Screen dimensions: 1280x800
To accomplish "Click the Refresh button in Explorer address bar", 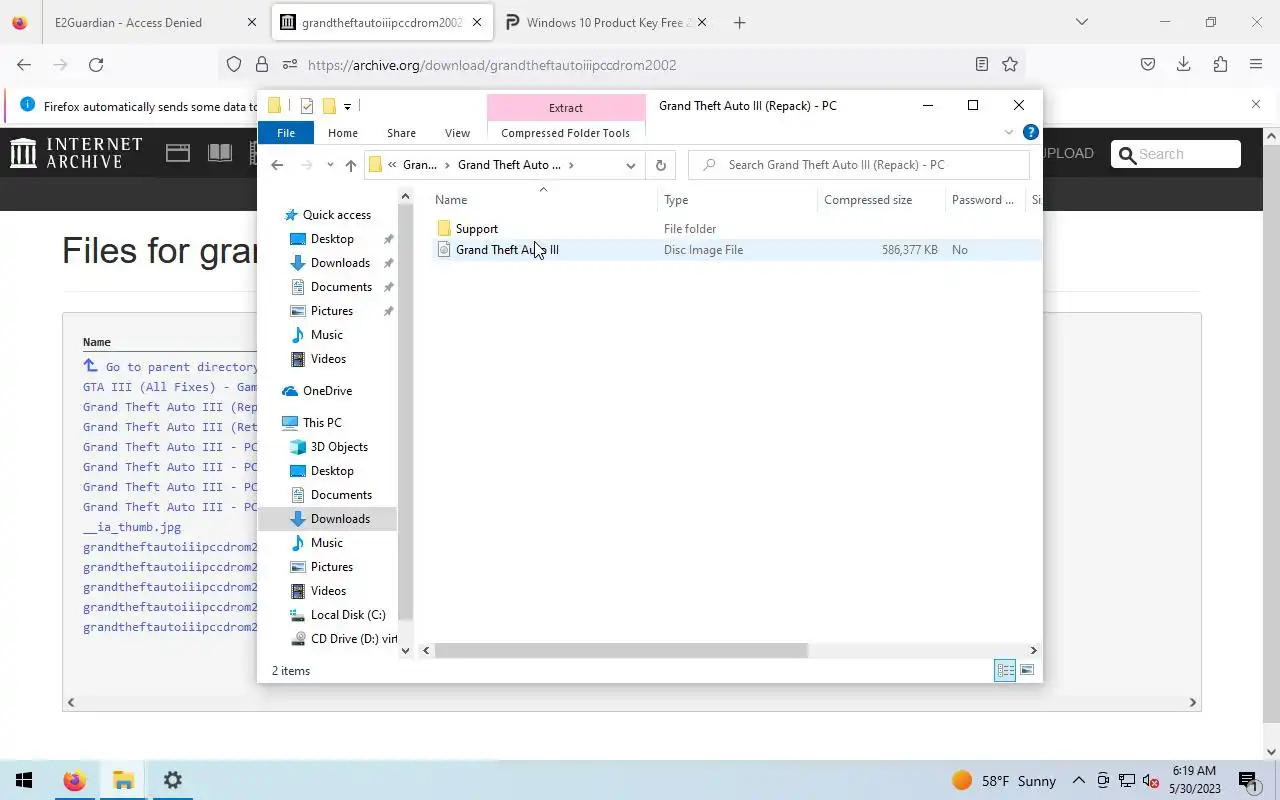I will click(x=660, y=165).
